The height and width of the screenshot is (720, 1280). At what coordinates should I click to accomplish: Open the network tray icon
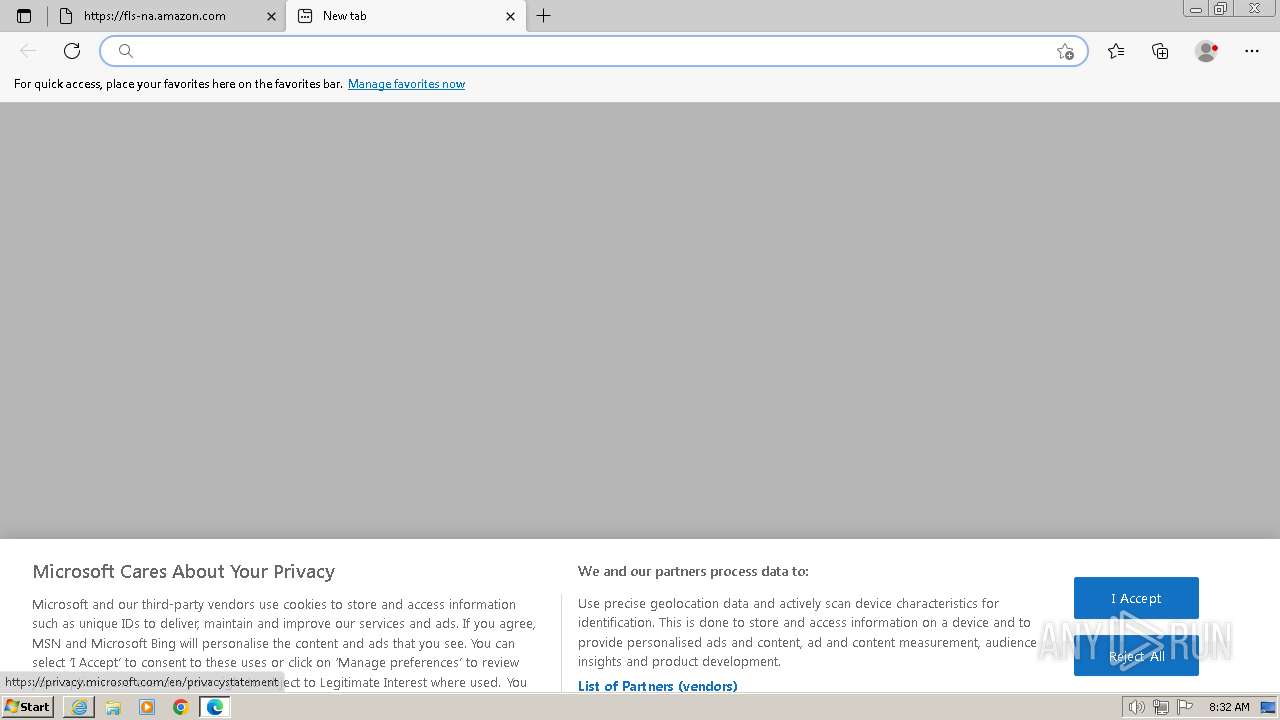pyautogui.click(x=1161, y=707)
